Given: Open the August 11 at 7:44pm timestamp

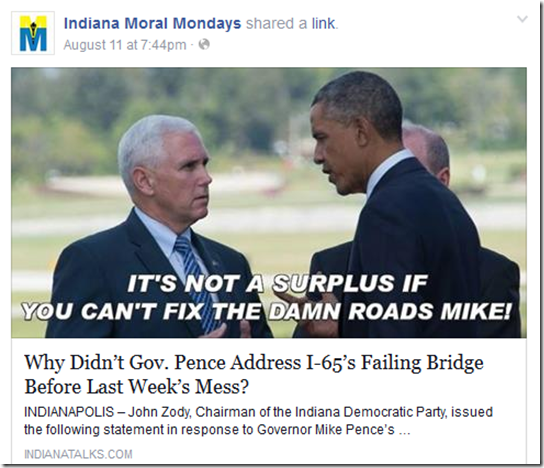Looking at the screenshot, I should (x=125, y=45).
